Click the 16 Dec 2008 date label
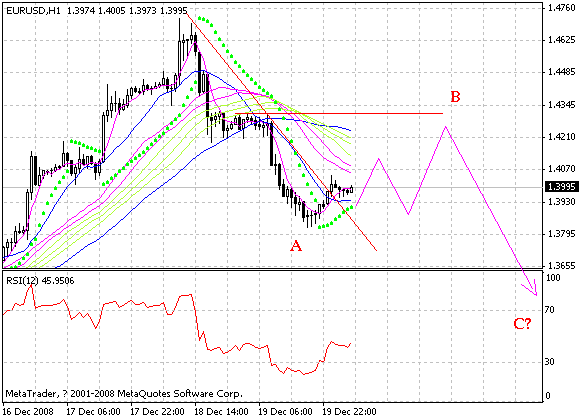580x419 pixels. 28,412
